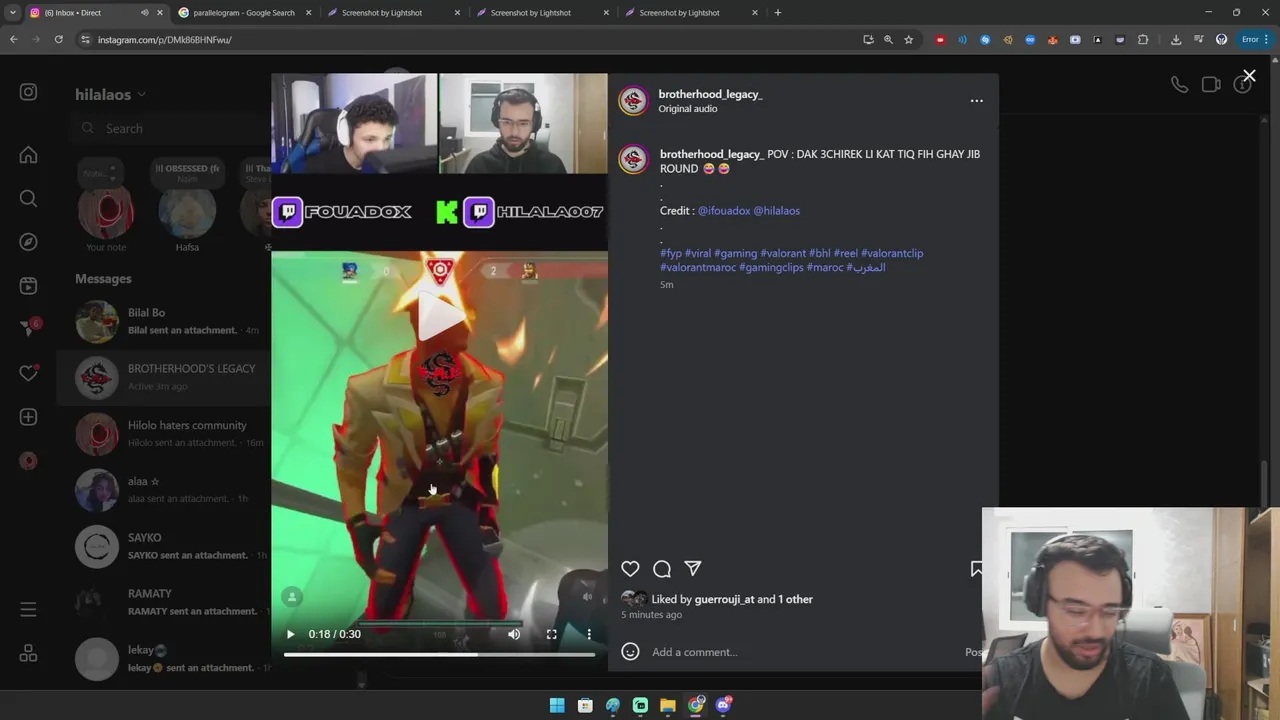
Task: Open the browser tab search dropdown
Action: (x=13, y=13)
